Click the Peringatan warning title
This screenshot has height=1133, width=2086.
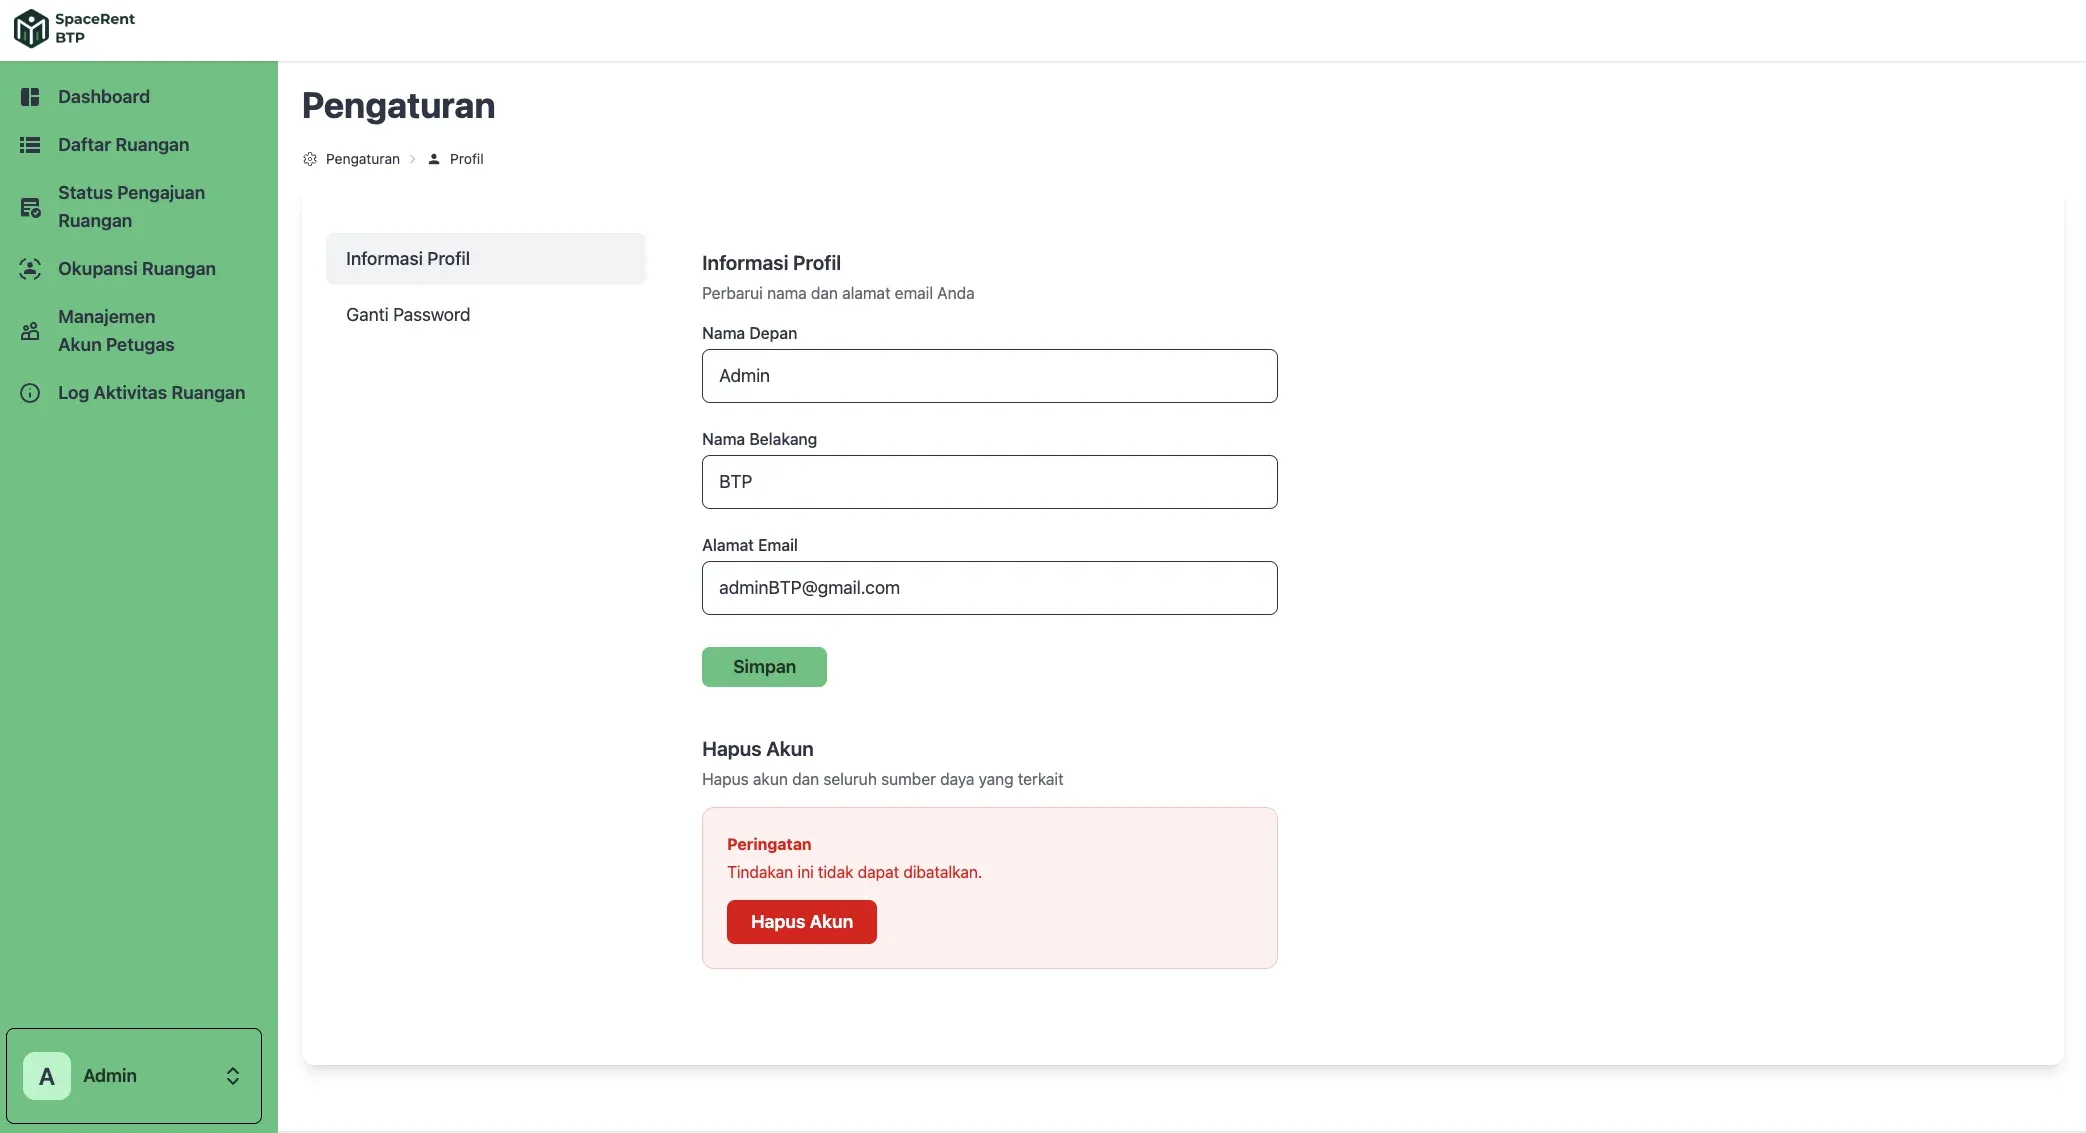point(769,844)
